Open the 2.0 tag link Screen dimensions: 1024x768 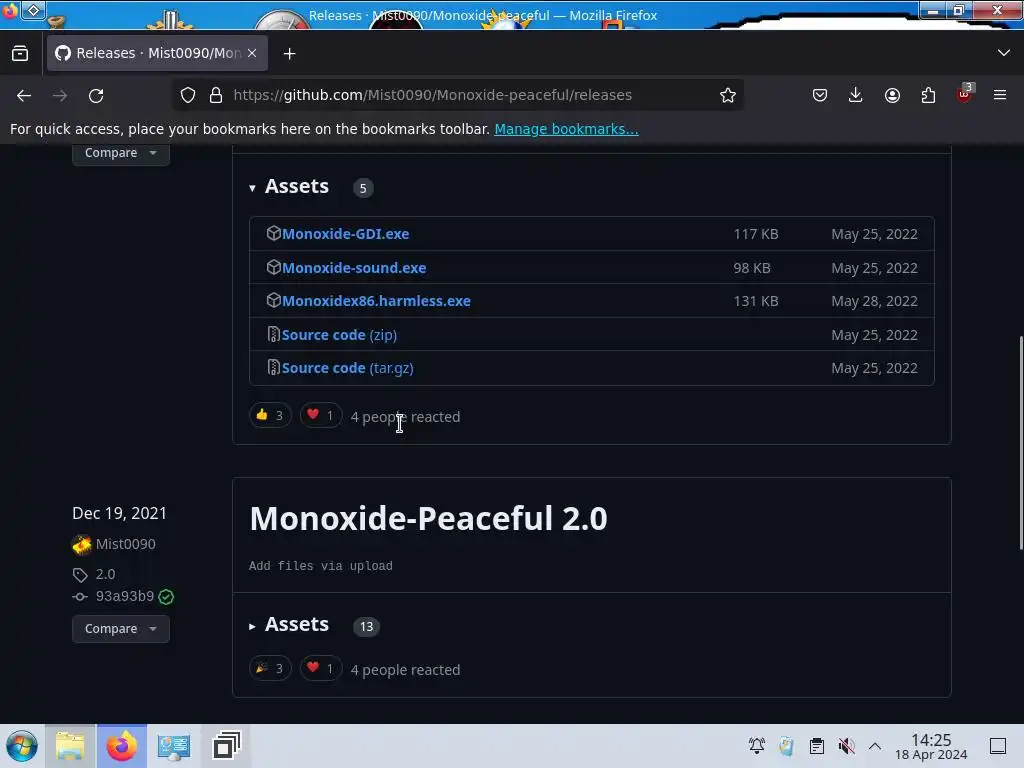(105, 574)
